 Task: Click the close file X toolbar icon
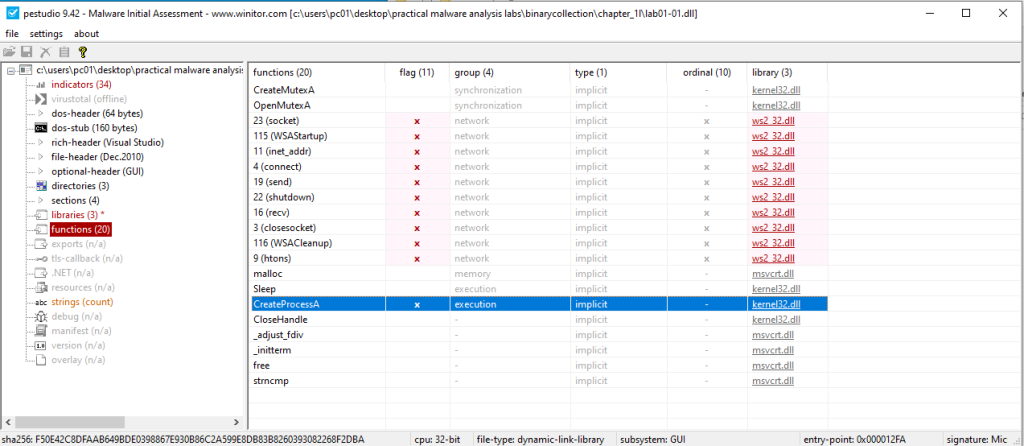45,52
